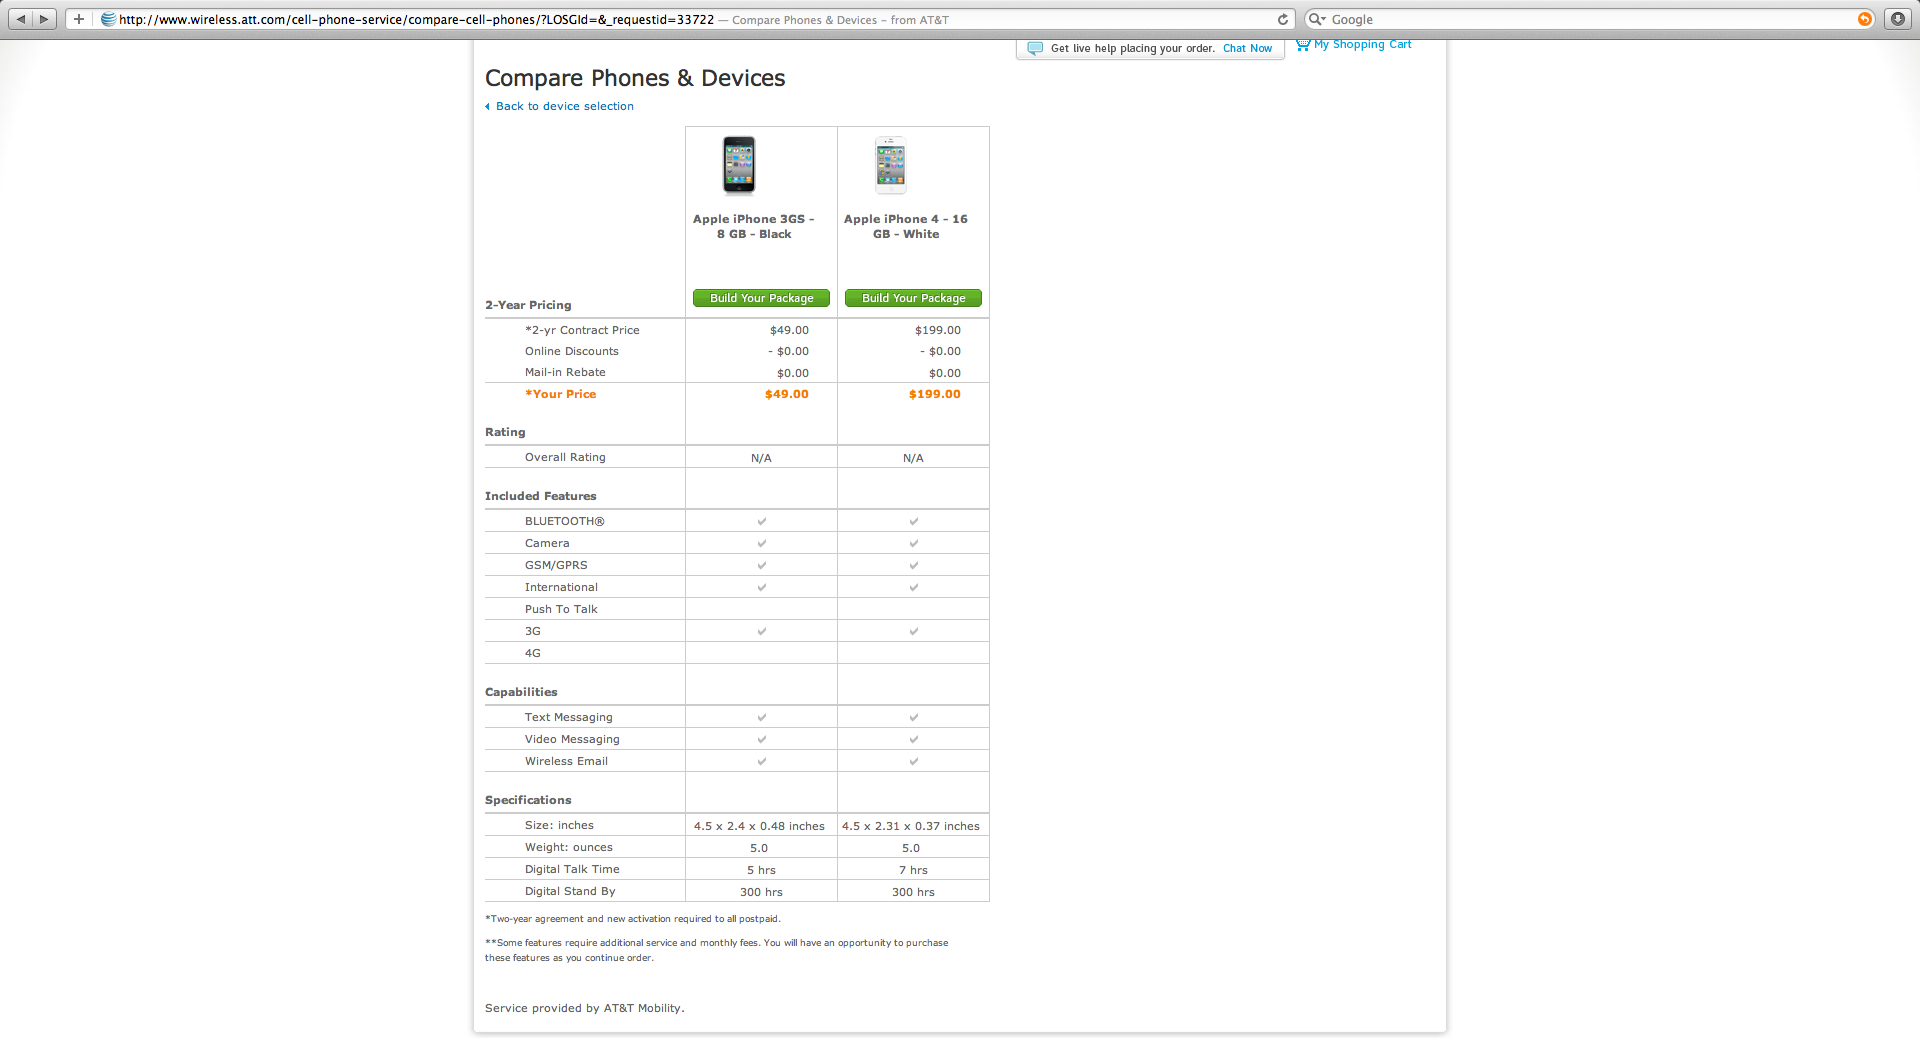Click the iPhone 3GS black phone image
The width and height of the screenshot is (1920, 1044).
739,165
